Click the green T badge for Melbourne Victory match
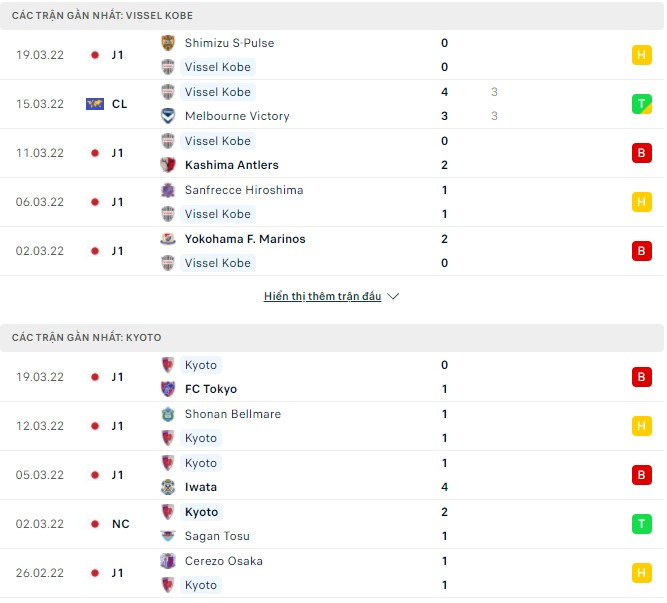Screen dimensions: 667x603 pos(641,104)
